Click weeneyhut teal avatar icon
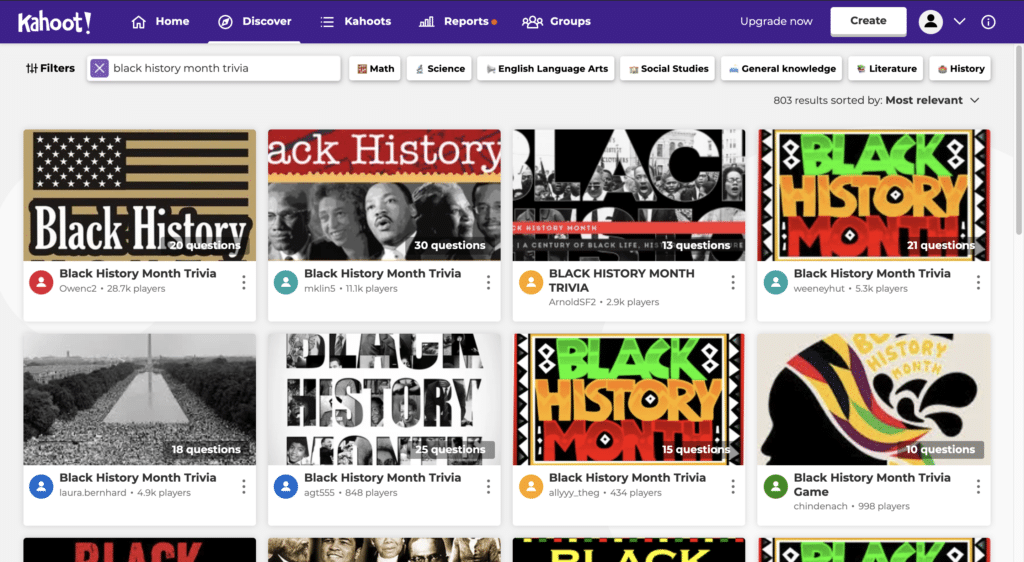 (775, 283)
